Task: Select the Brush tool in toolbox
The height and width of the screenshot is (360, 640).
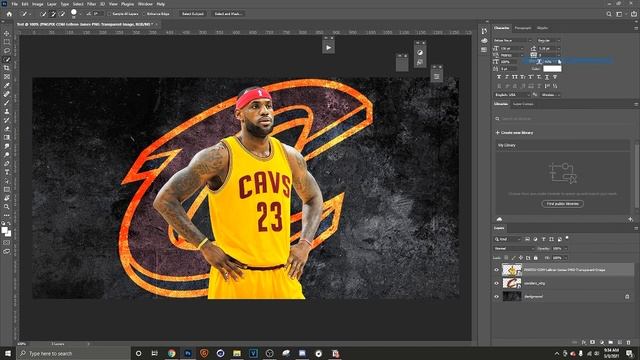Action: [7, 103]
